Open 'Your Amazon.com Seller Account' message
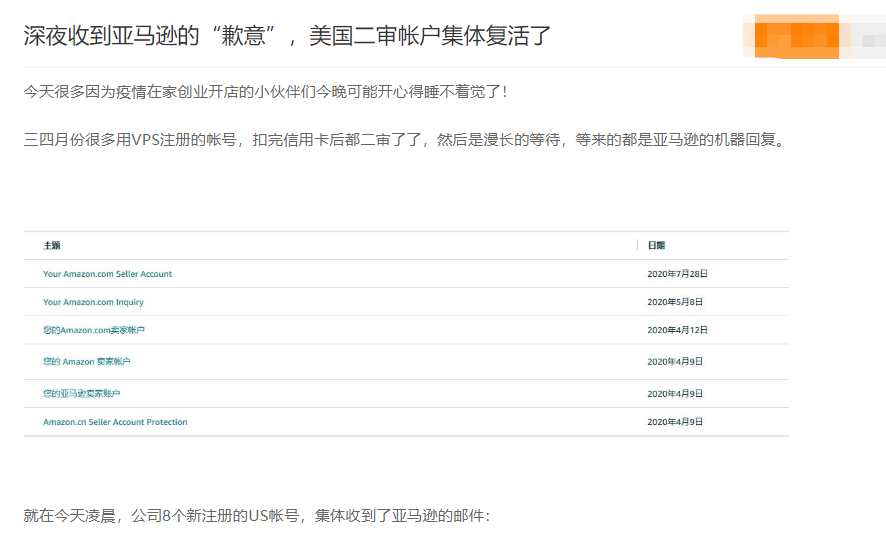886x542 pixels. point(107,274)
